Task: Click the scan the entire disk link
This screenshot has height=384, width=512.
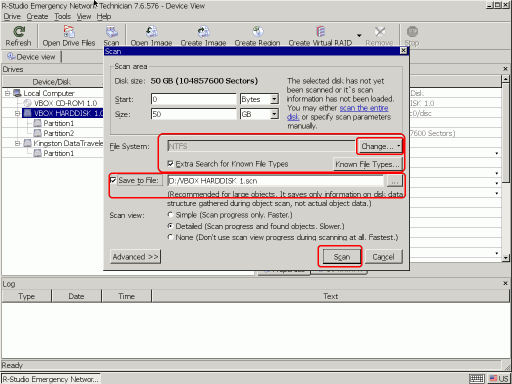Action: click(337, 112)
